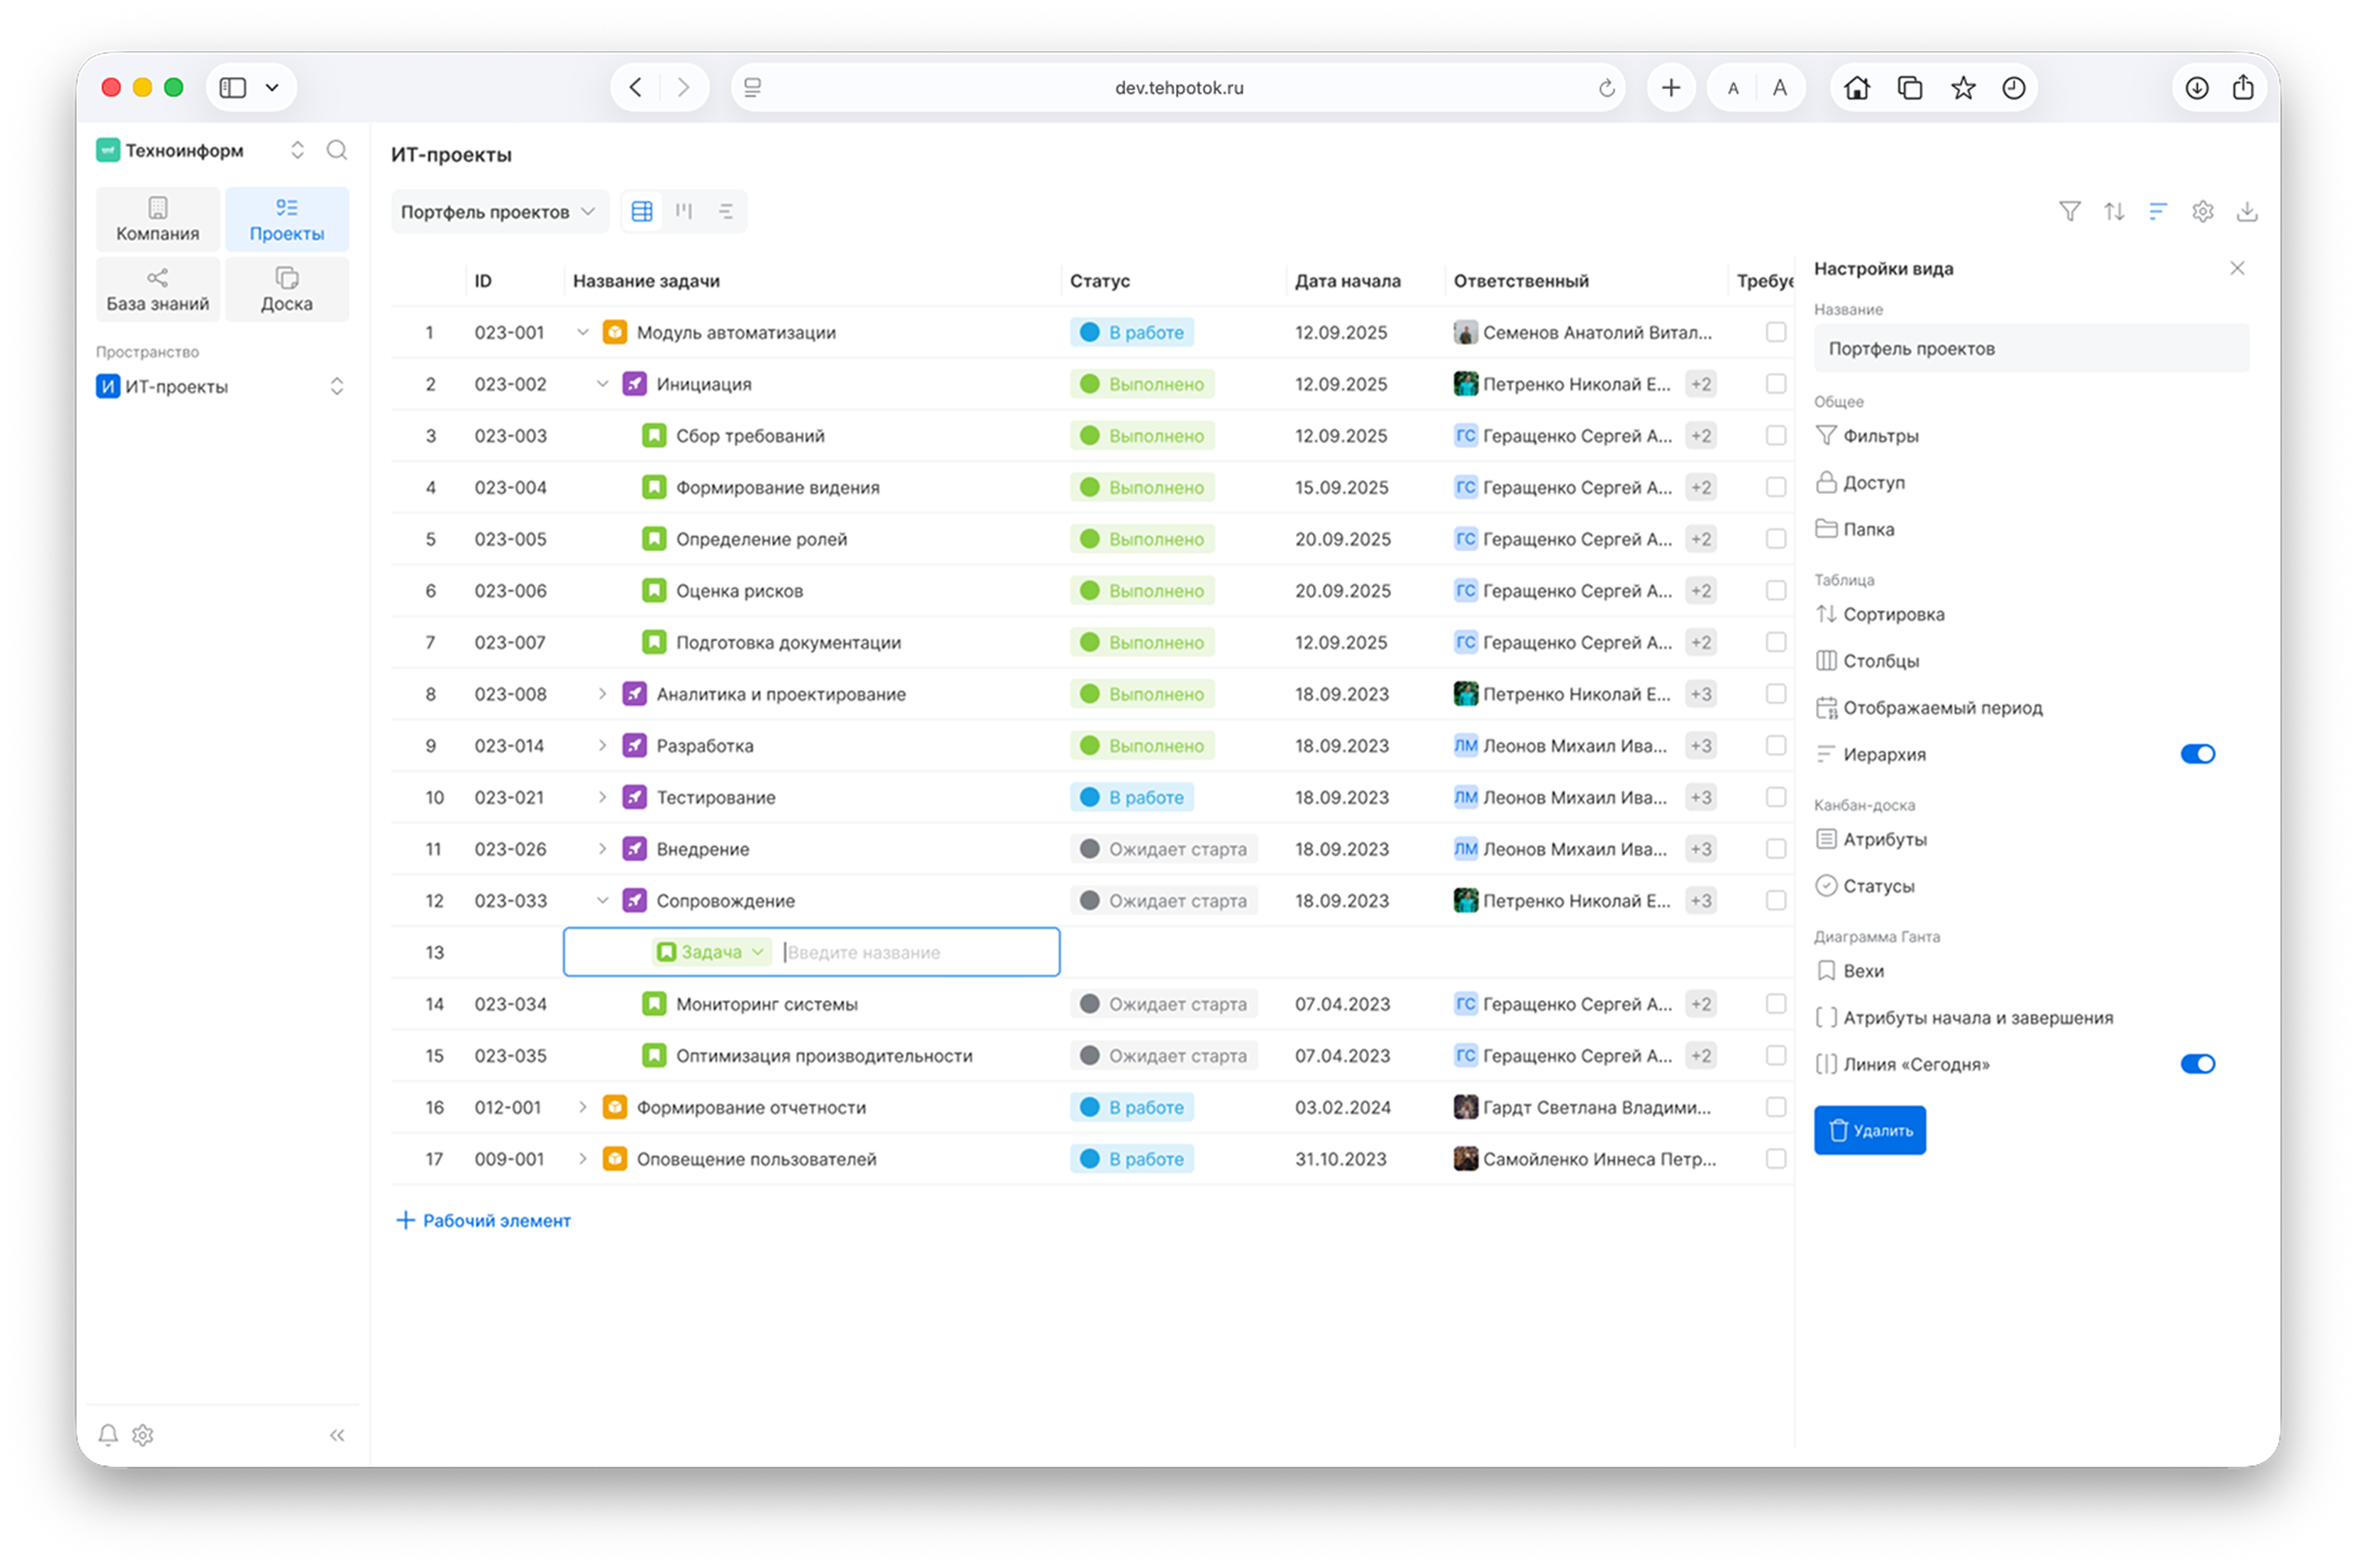Open the Портфель проектов view dropdown
The width and height of the screenshot is (2357, 1568).
point(498,212)
